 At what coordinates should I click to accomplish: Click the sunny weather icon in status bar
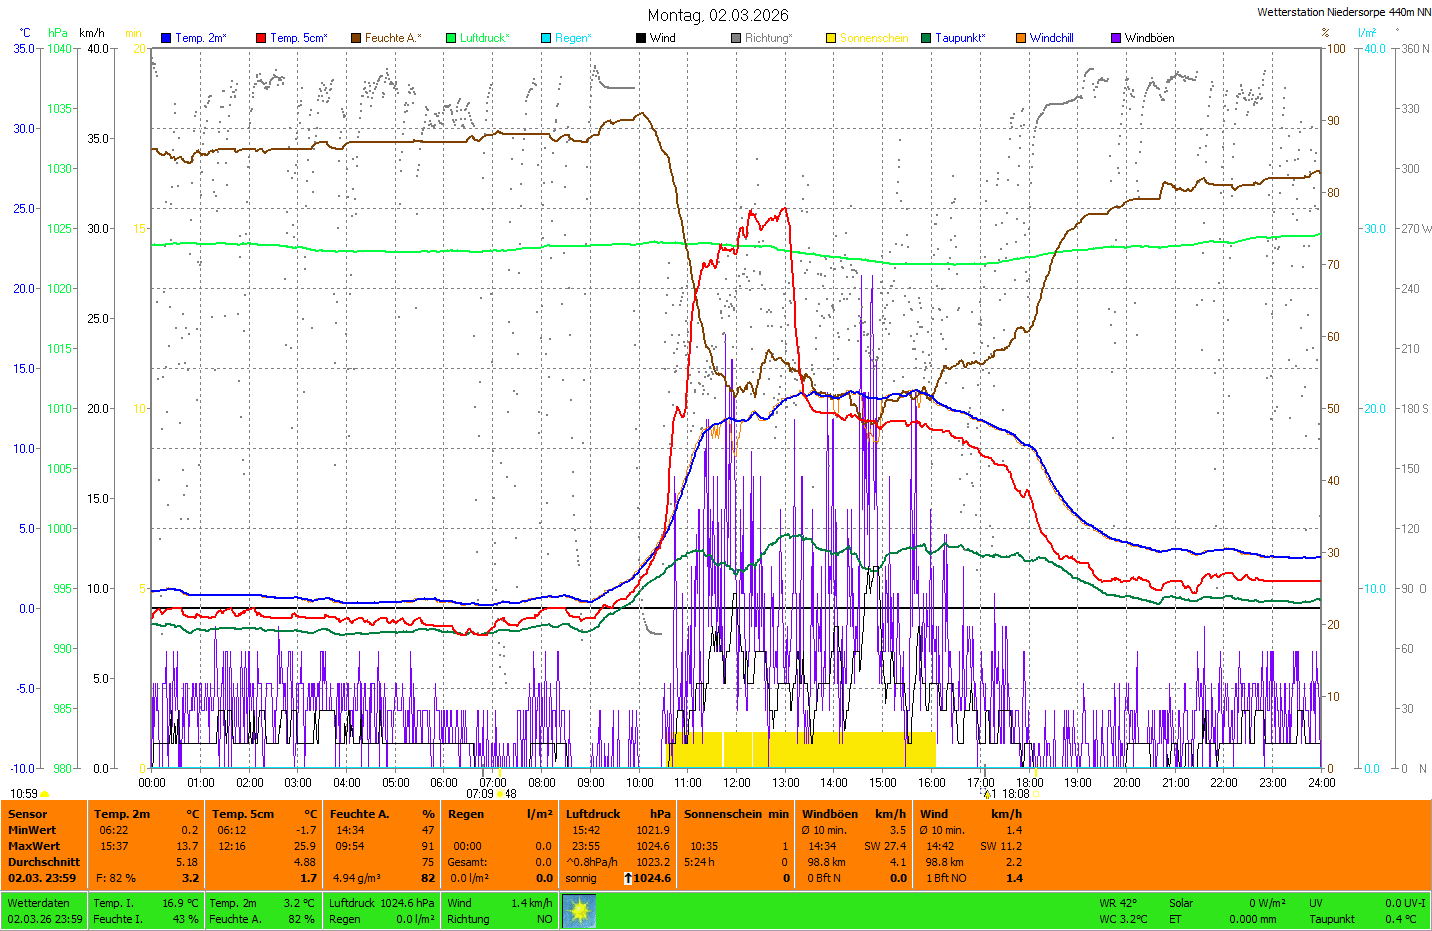(579, 911)
